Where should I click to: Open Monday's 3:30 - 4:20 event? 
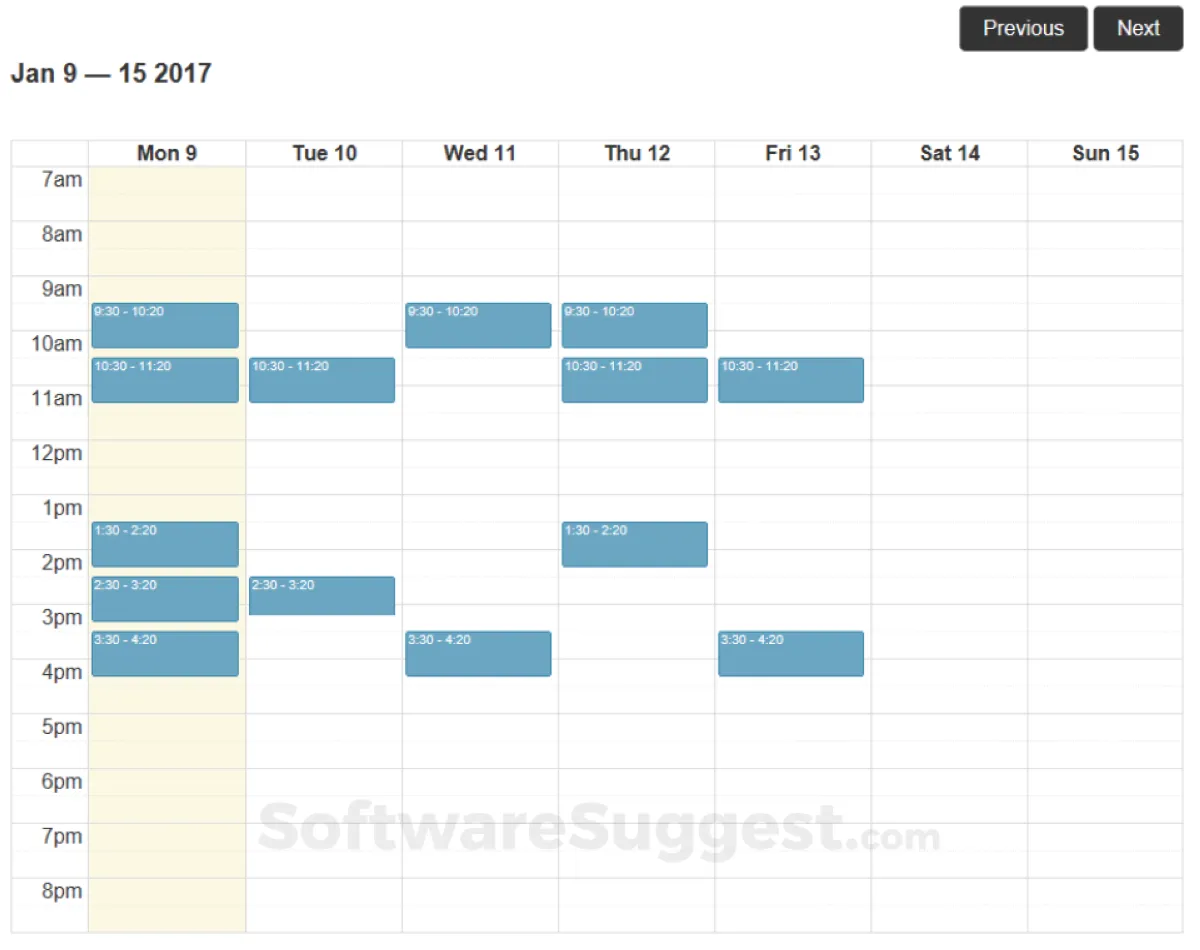tap(165, 653)
